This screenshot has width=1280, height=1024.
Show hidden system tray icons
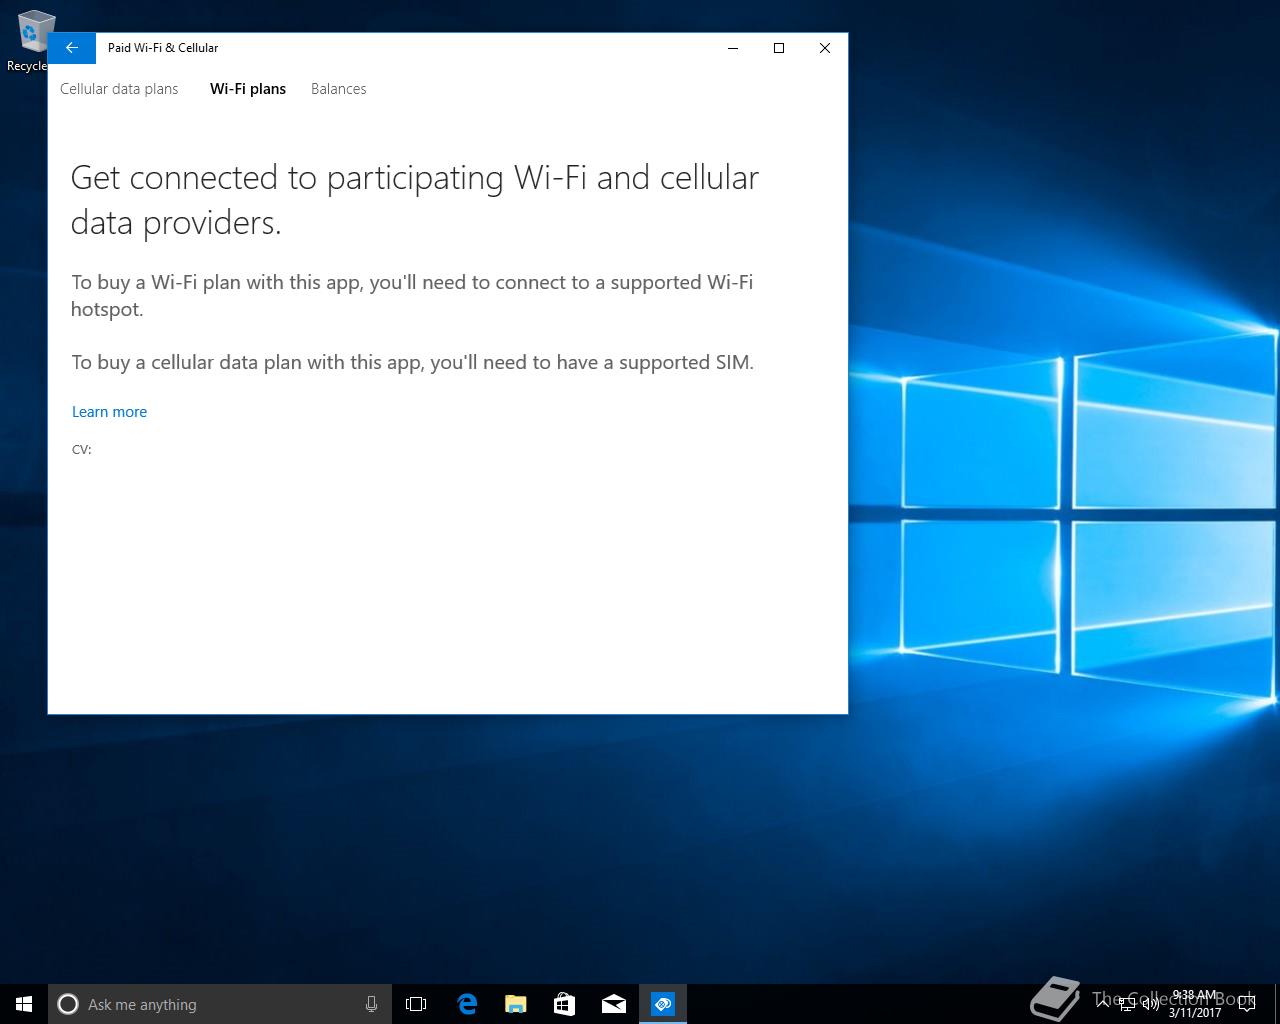click(x=1103, y=1004)
